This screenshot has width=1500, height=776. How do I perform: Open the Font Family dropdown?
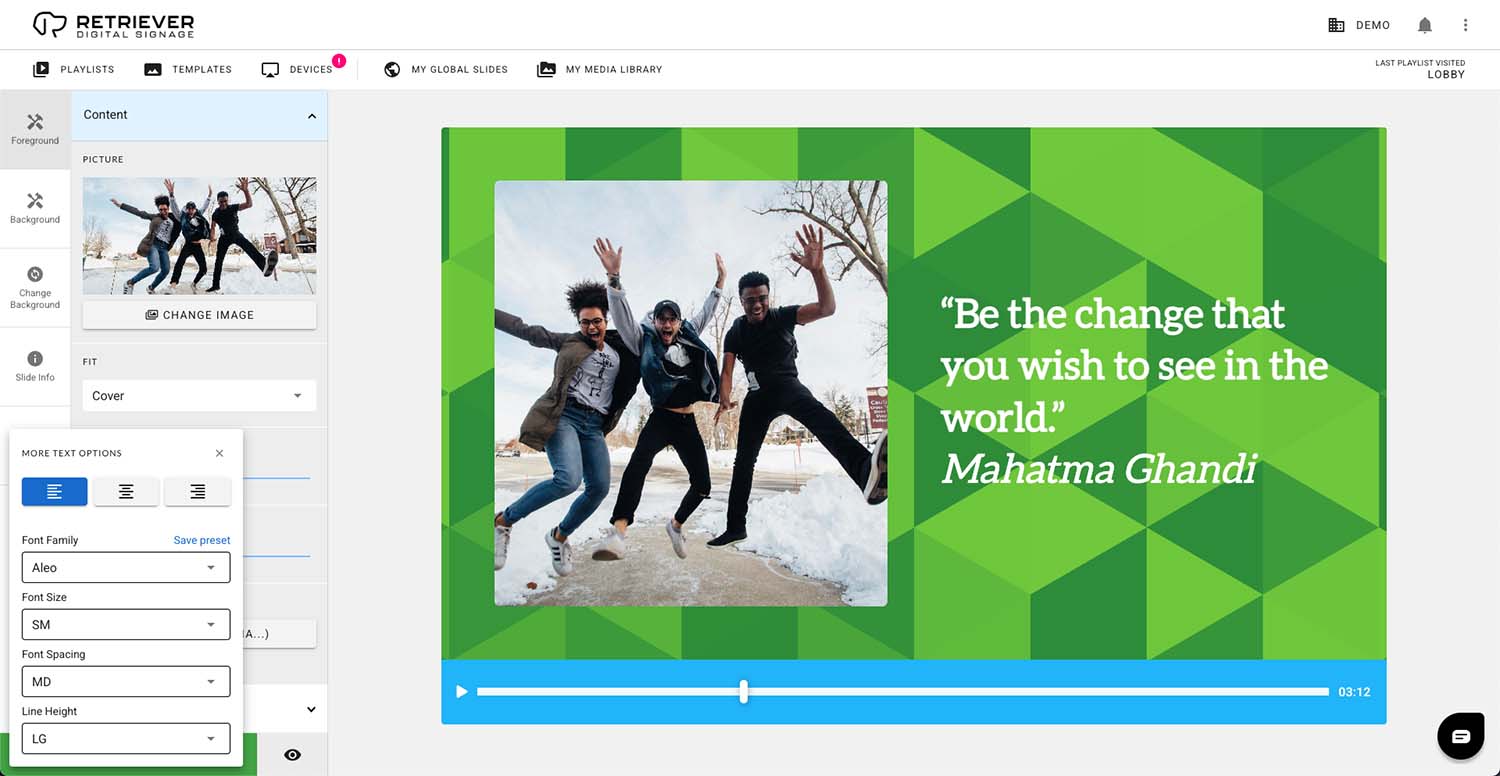pyautogui.click(x=126, y=567)
